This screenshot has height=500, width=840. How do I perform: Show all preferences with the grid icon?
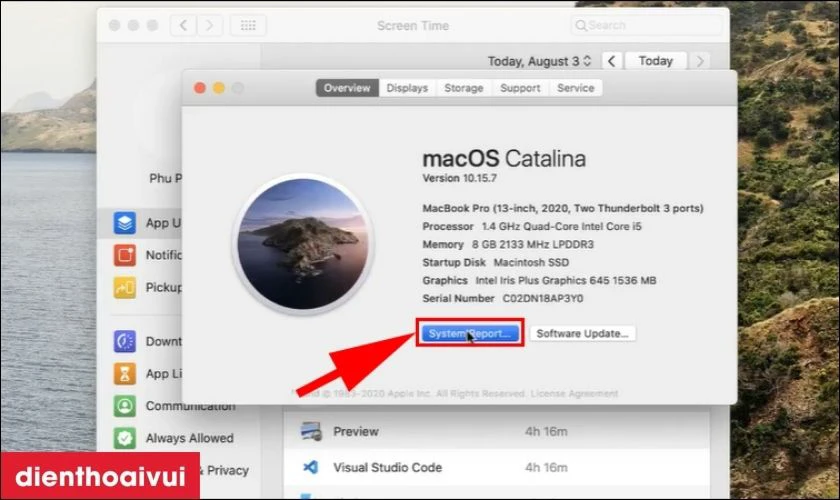248,25
